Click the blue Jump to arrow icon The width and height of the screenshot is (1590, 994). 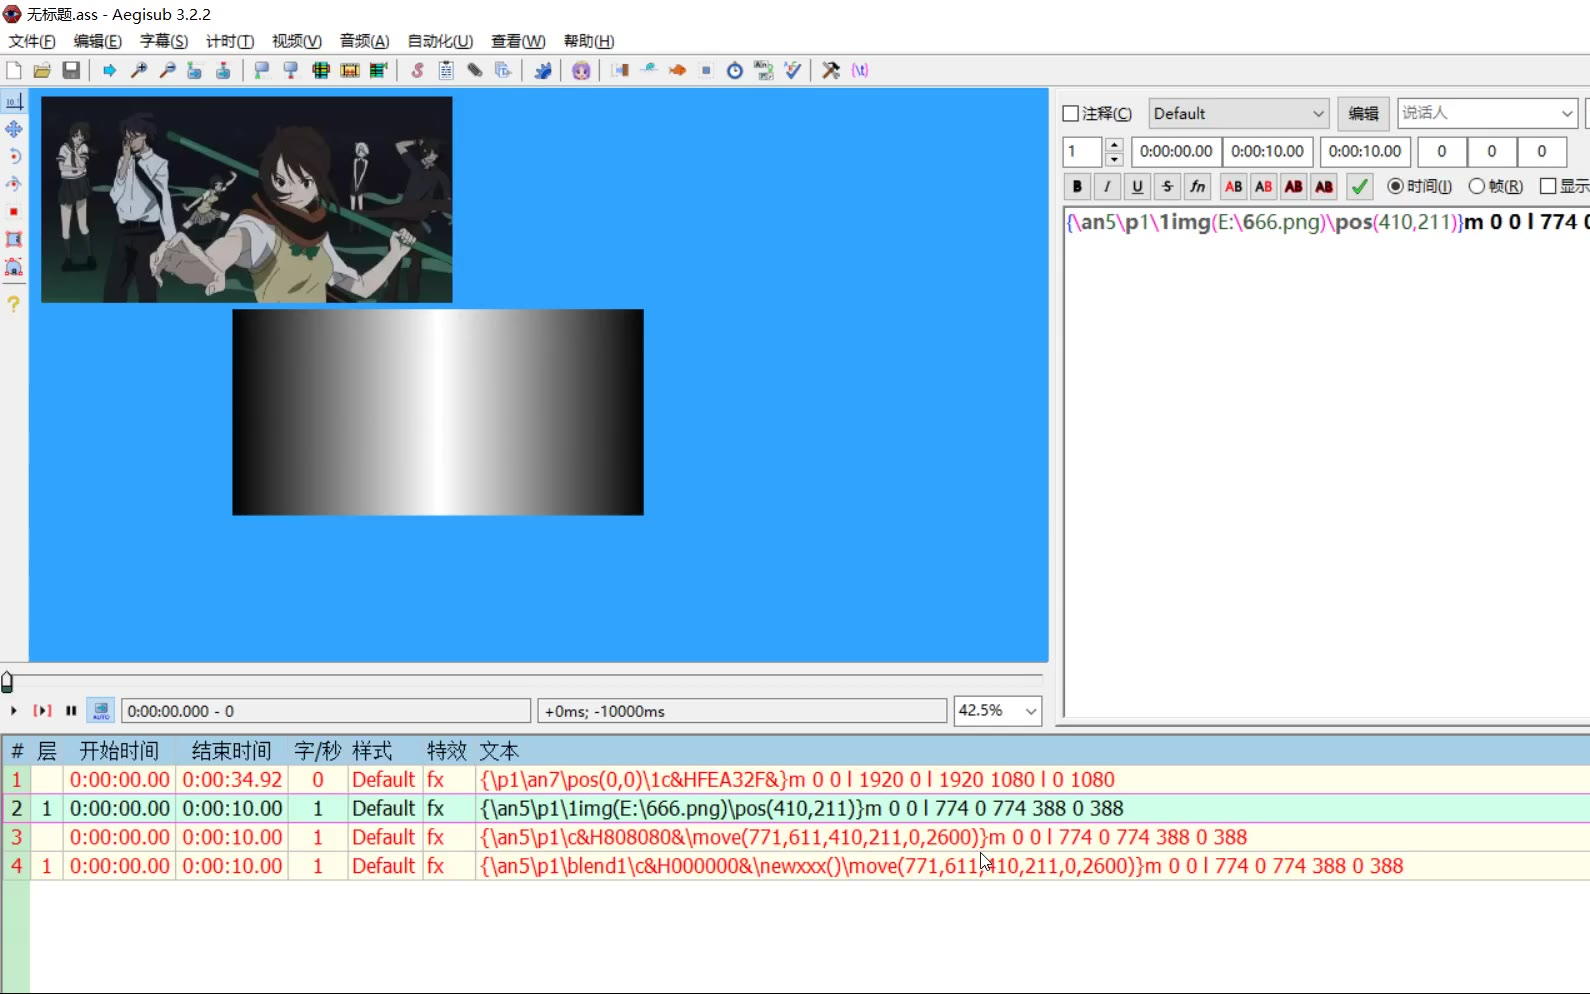tap(109, 70)
